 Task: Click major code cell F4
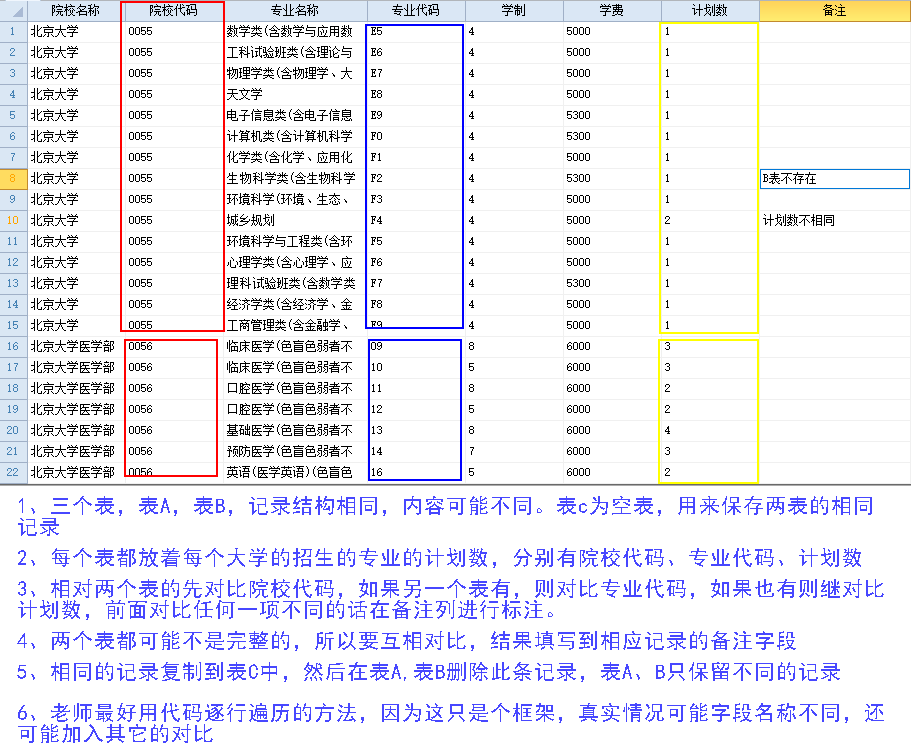(x=416, y=220)
